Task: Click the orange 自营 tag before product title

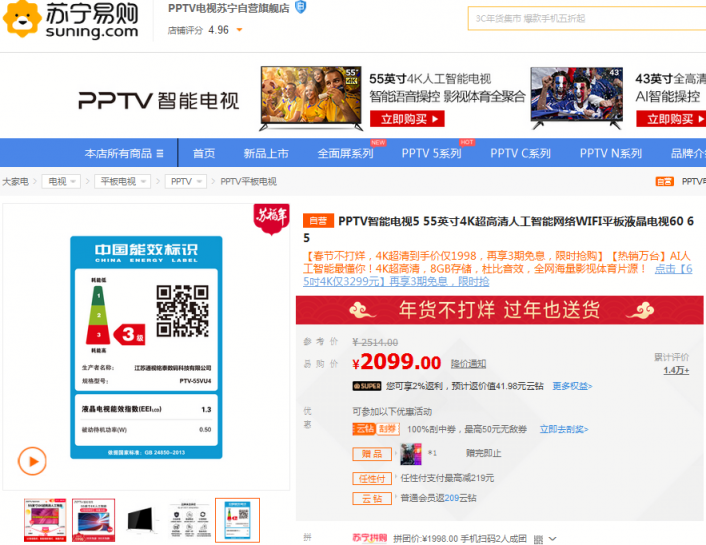Action: click(318, 221)
